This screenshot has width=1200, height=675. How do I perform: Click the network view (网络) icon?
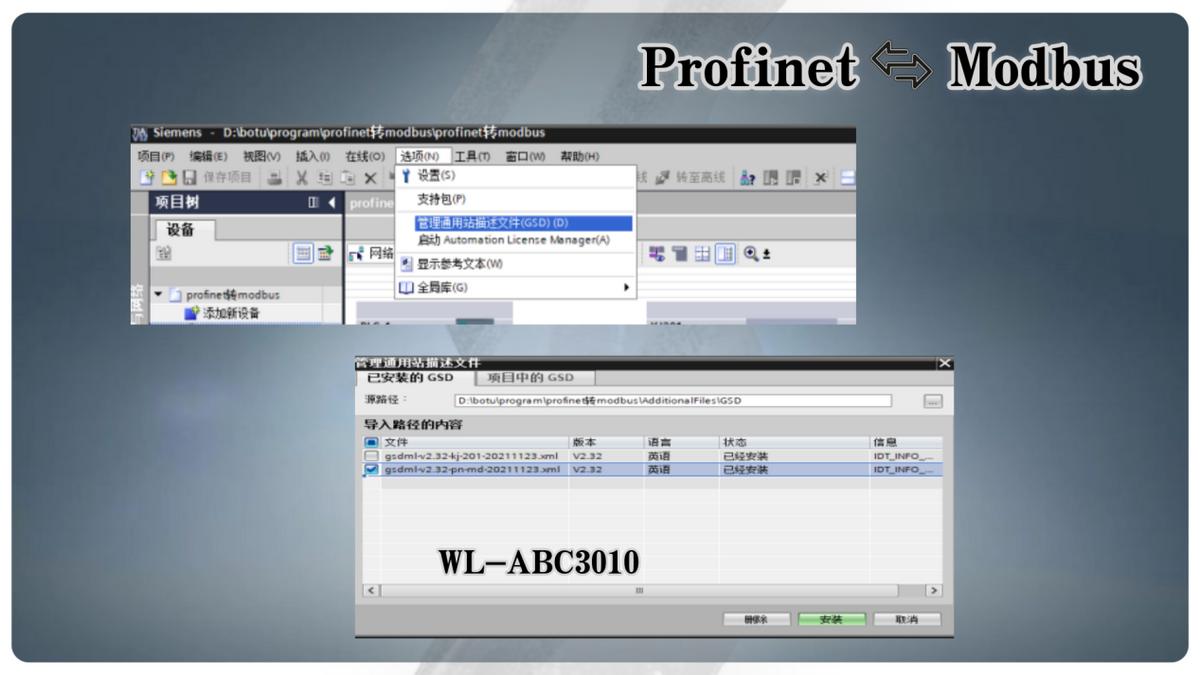pyautogui.click(x=356, y=254)
